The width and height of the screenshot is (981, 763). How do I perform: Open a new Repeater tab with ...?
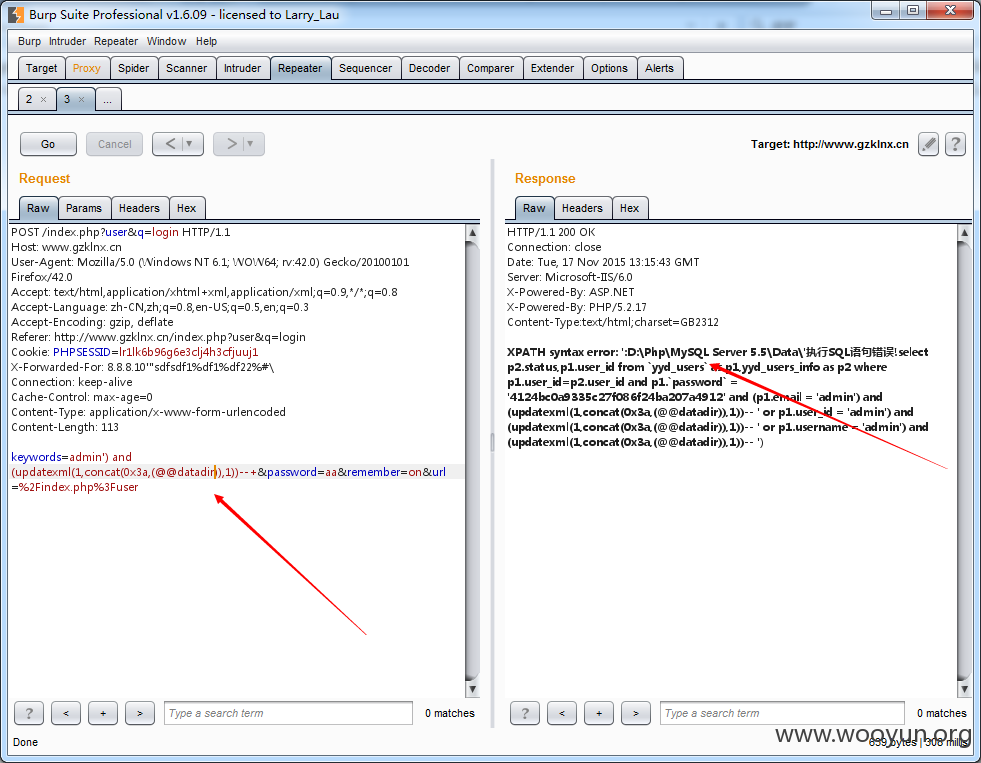tap(108, 99)
